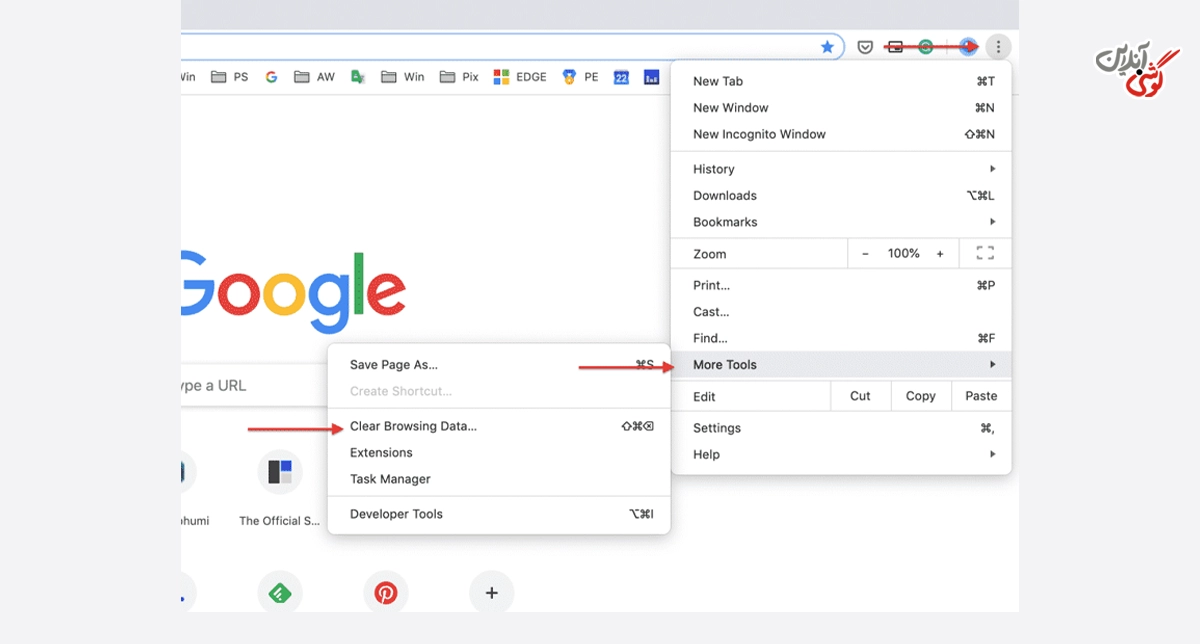The image size is (1200, 644).
Task: Choose Cast... in the menu
Action: (x=841, y=312)
